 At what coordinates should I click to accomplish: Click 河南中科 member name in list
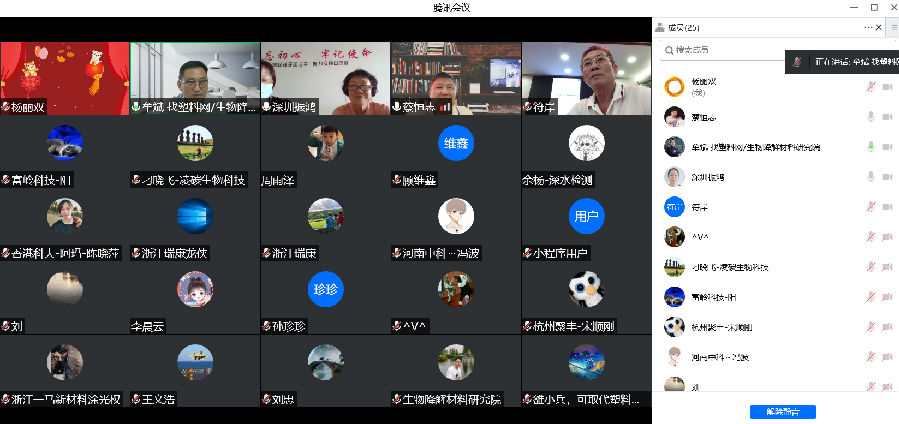tap(720, 358)
